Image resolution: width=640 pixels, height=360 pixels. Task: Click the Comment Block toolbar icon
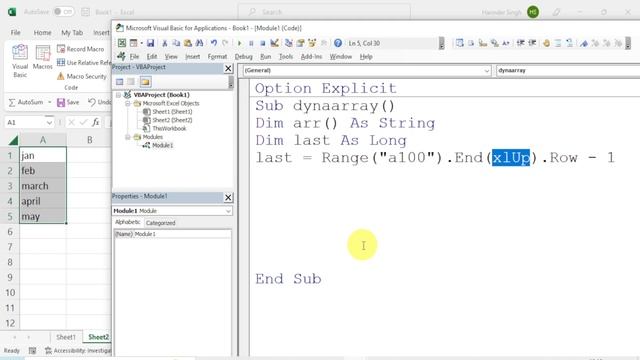pyautogui.click(x=558, y=43)
